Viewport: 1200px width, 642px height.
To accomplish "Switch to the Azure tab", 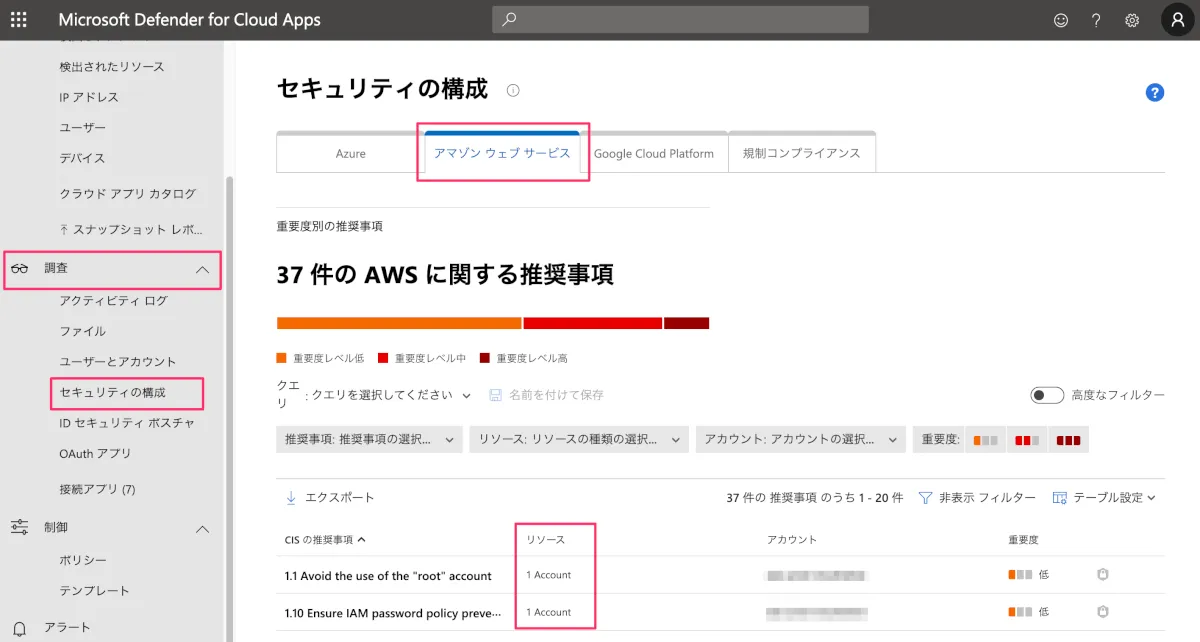I will click(350, 153).
